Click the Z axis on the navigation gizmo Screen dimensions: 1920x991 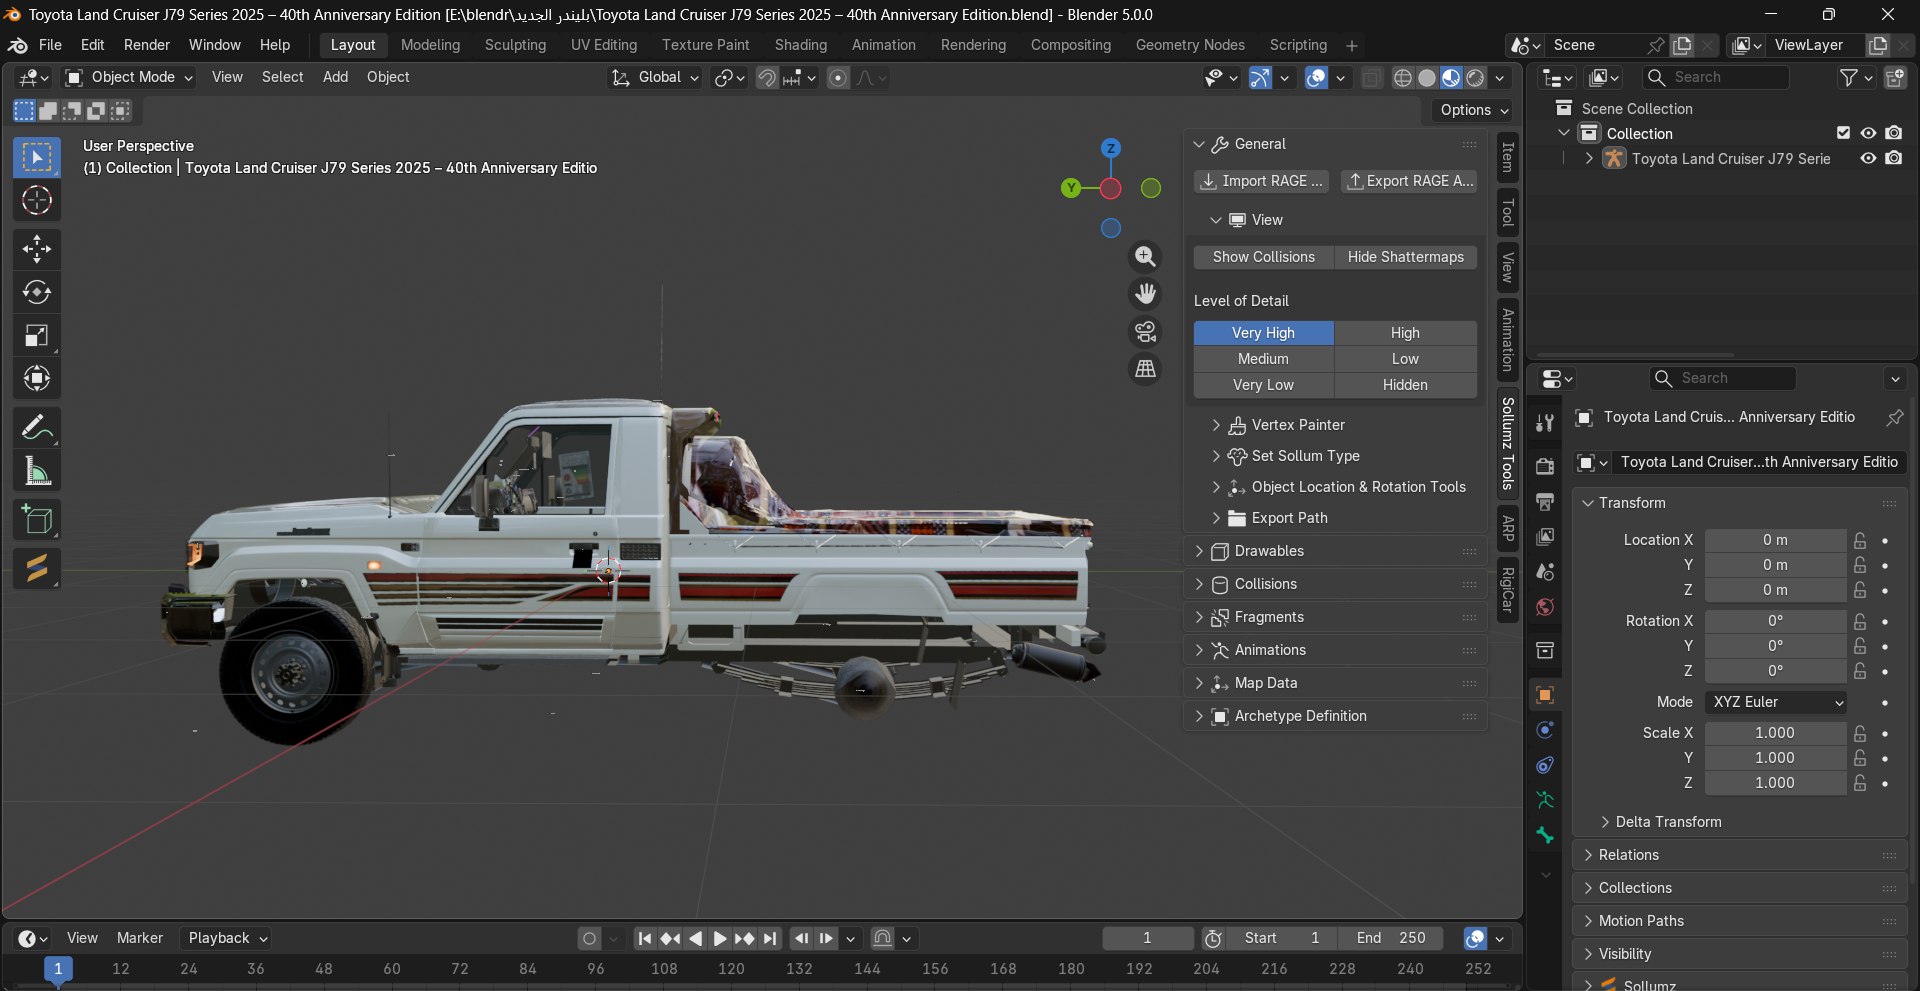[1110, 148]
